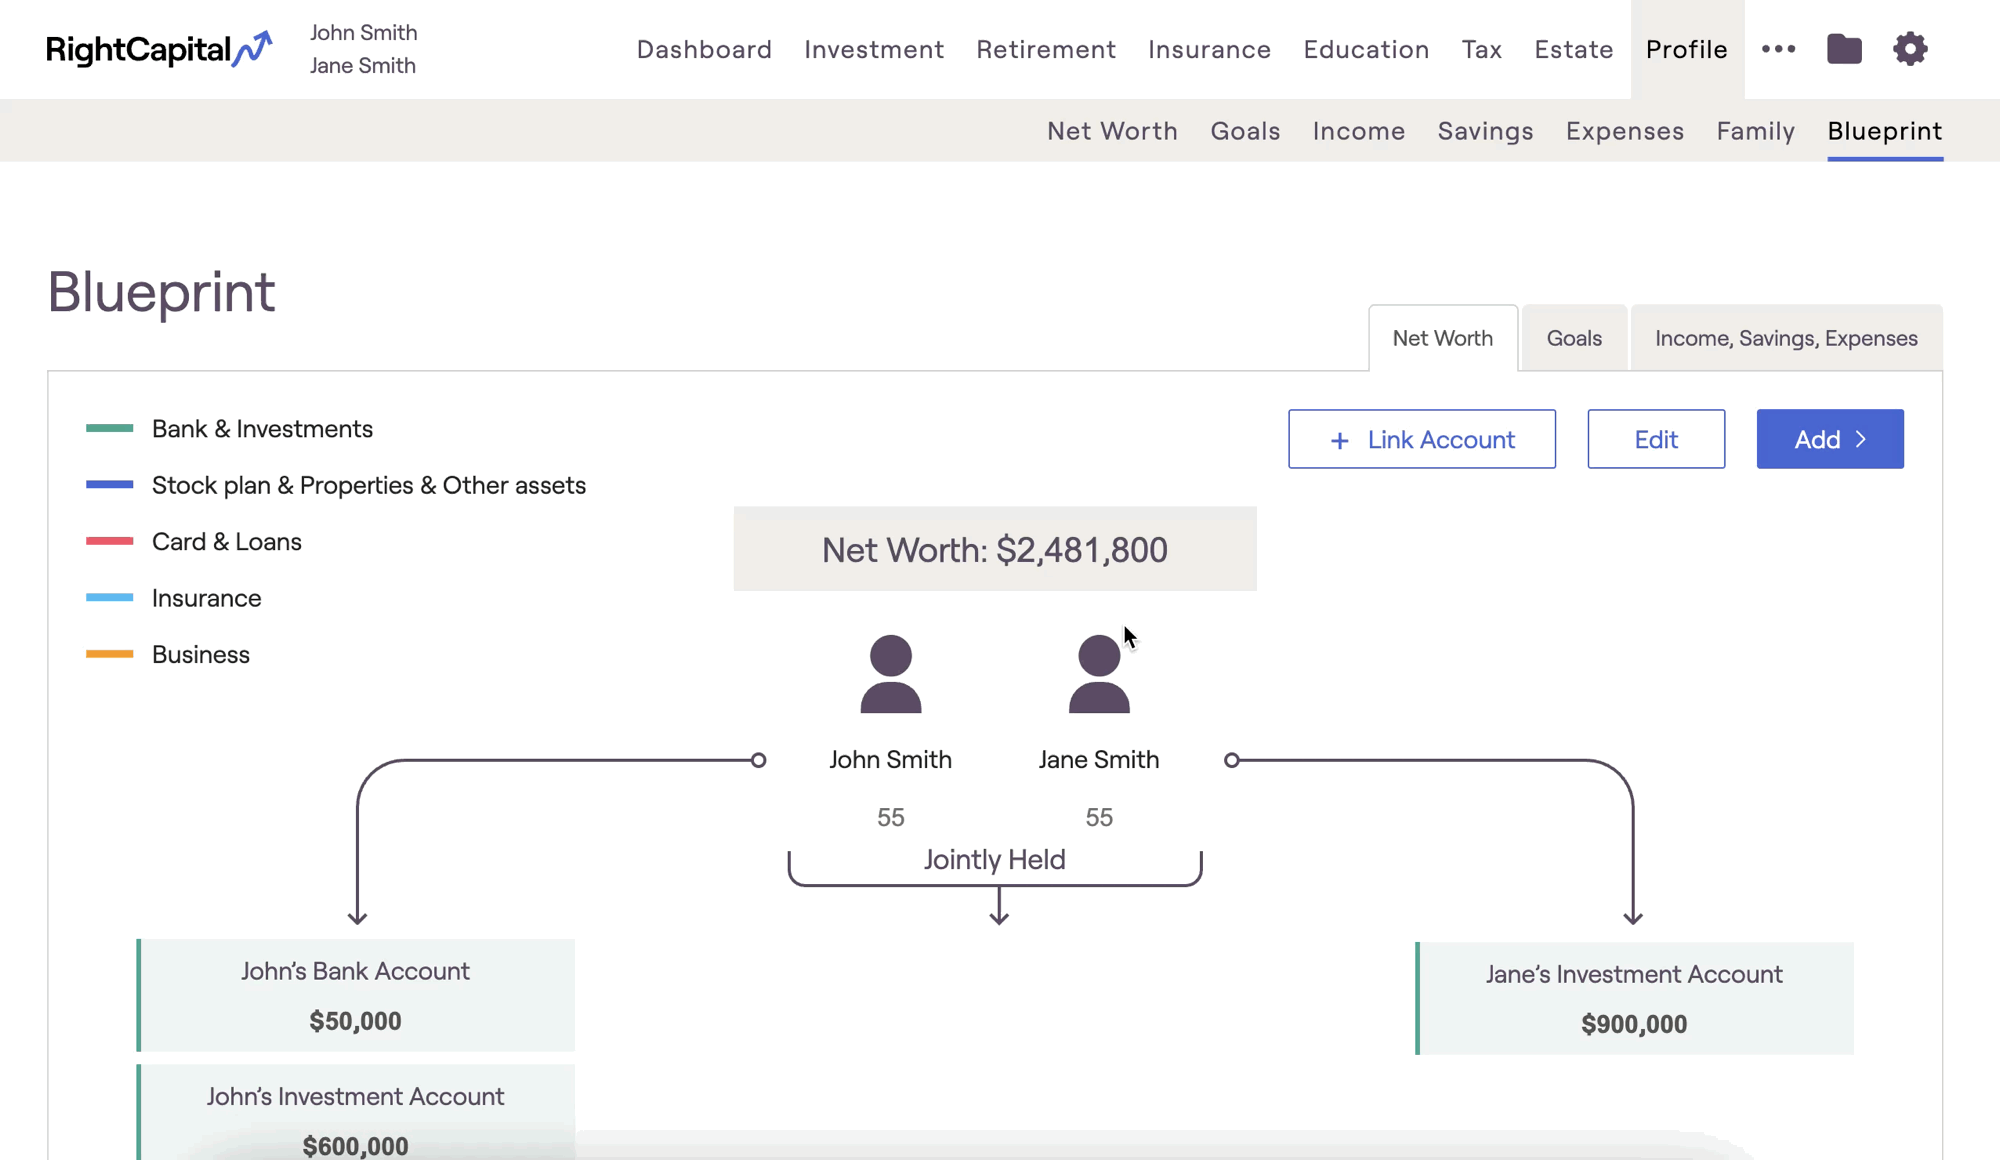Select Jane Smith's person avatar
Screen dimensions: 2000x1160
point(1098,674)
